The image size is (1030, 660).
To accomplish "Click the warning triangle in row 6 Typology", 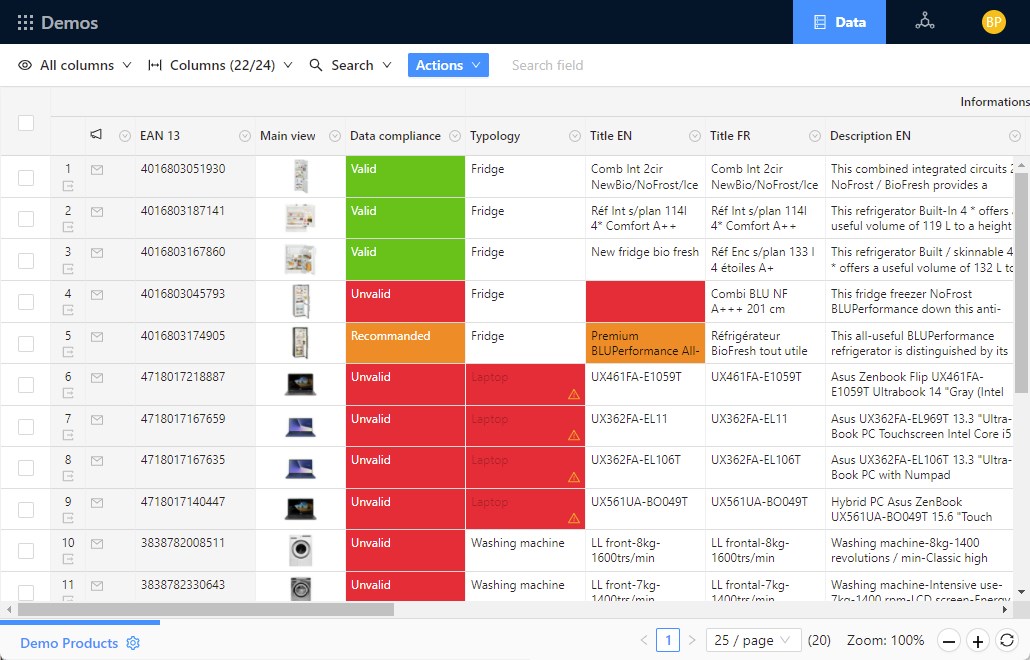I will [x=574, y=394].
